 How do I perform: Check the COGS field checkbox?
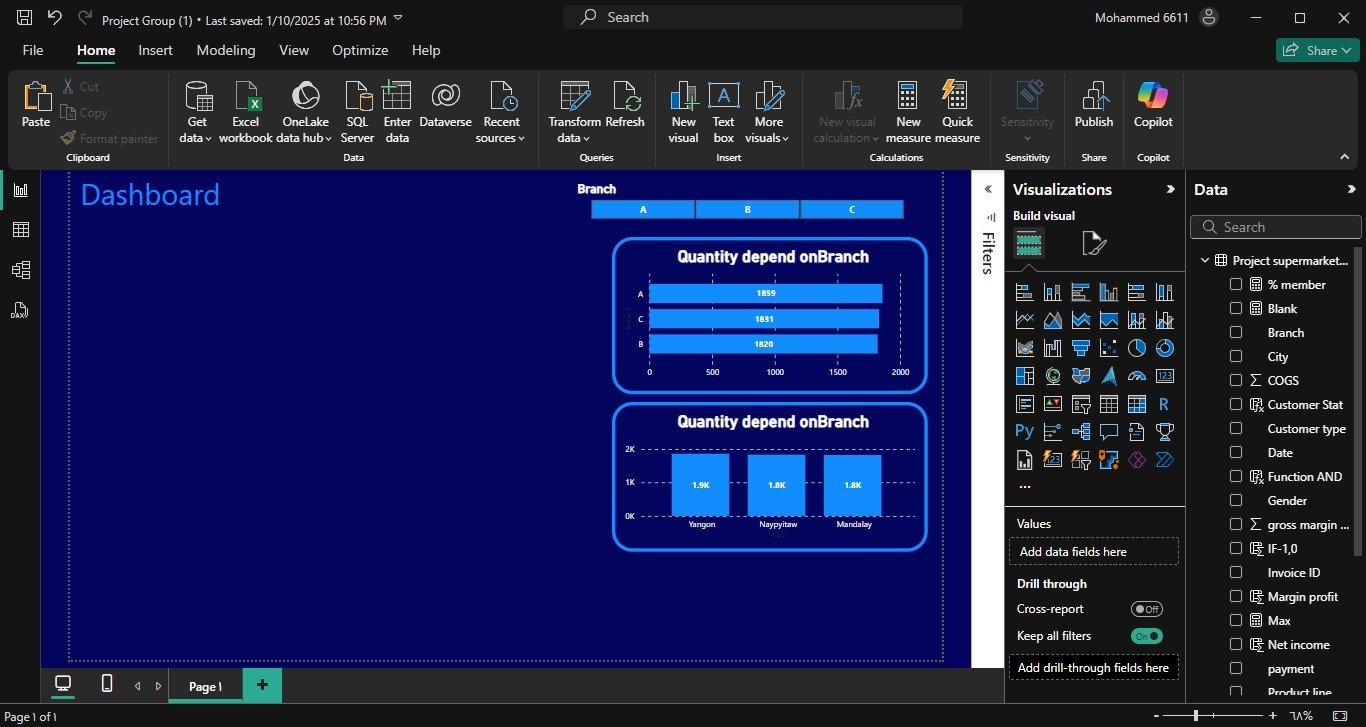[1236, 380]
